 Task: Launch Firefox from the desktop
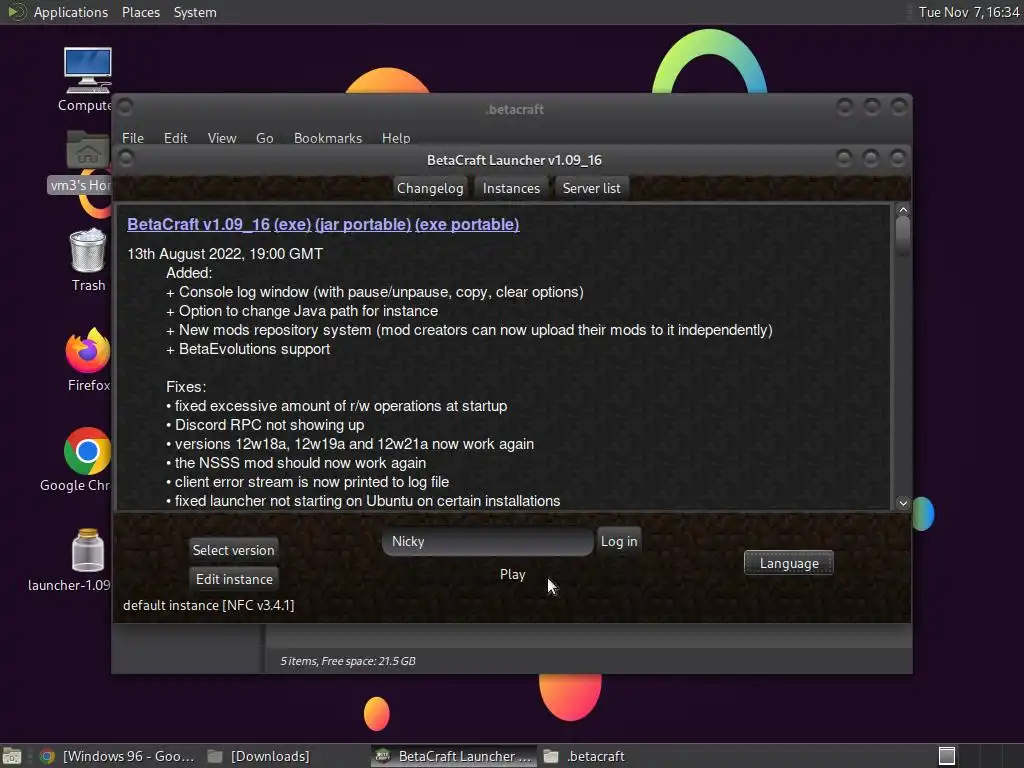88,350
